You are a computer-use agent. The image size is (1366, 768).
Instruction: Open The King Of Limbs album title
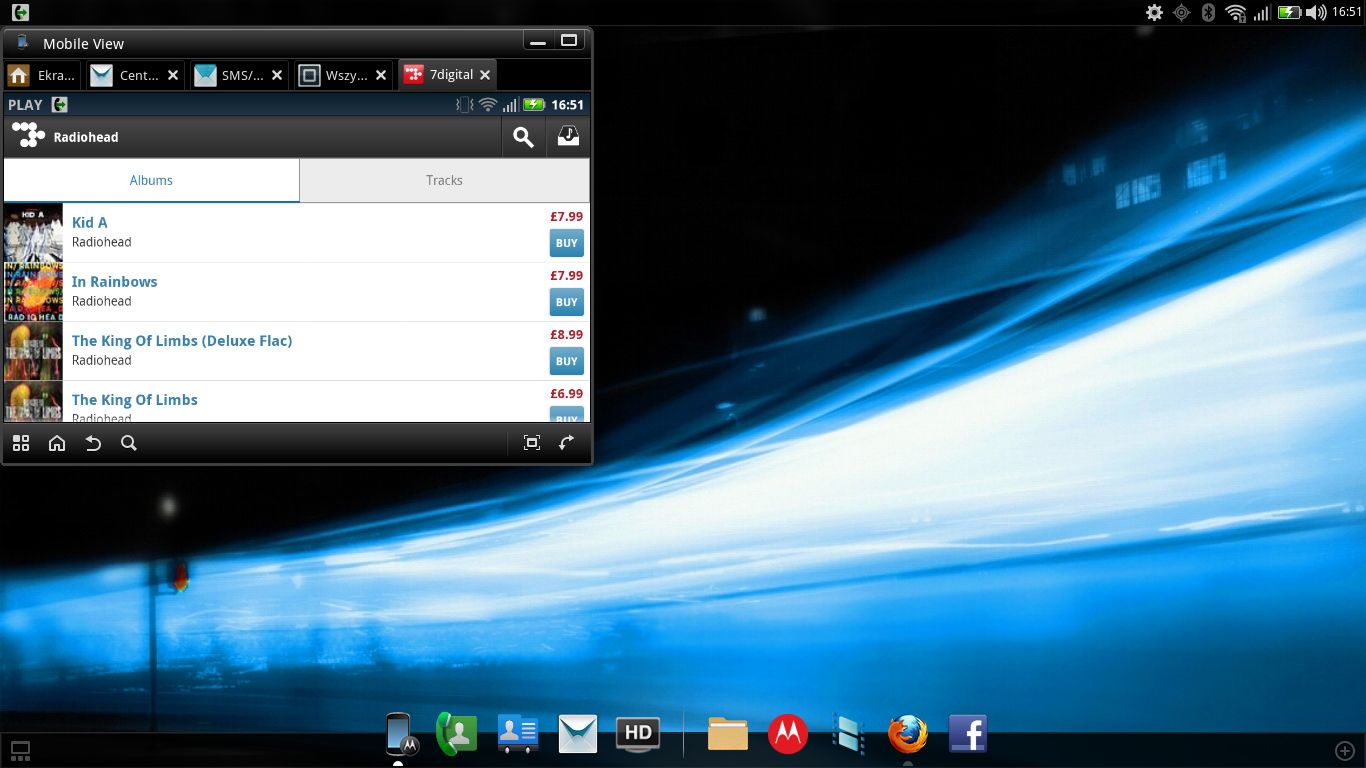(x=134, y=399)
